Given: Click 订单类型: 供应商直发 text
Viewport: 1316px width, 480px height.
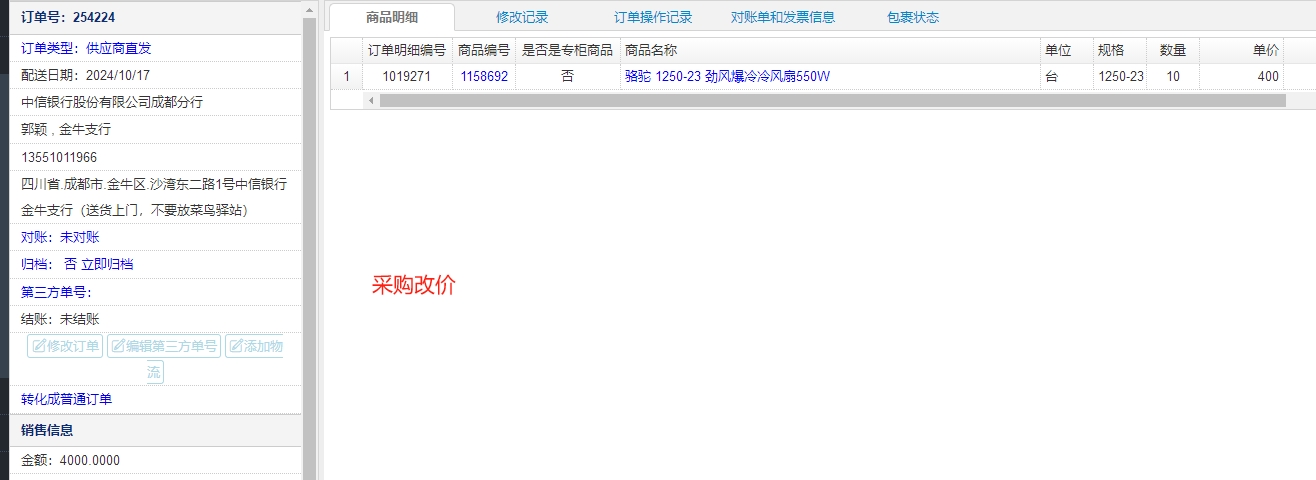Looking at the screenshot, I should coord(86,48).
